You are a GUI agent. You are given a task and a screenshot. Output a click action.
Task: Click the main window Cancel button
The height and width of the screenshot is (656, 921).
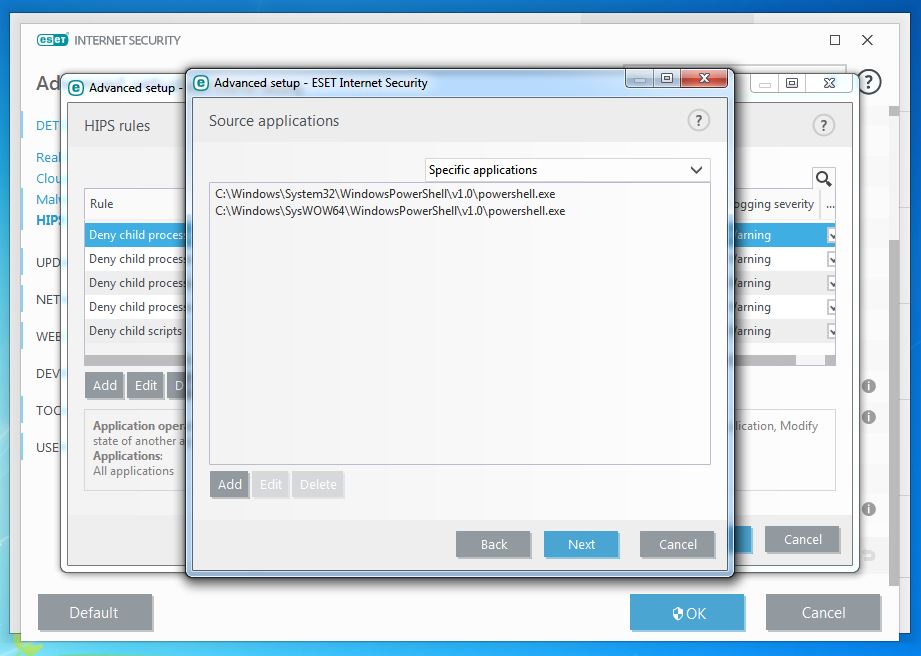pyautogui.click(x=823, y=613)
